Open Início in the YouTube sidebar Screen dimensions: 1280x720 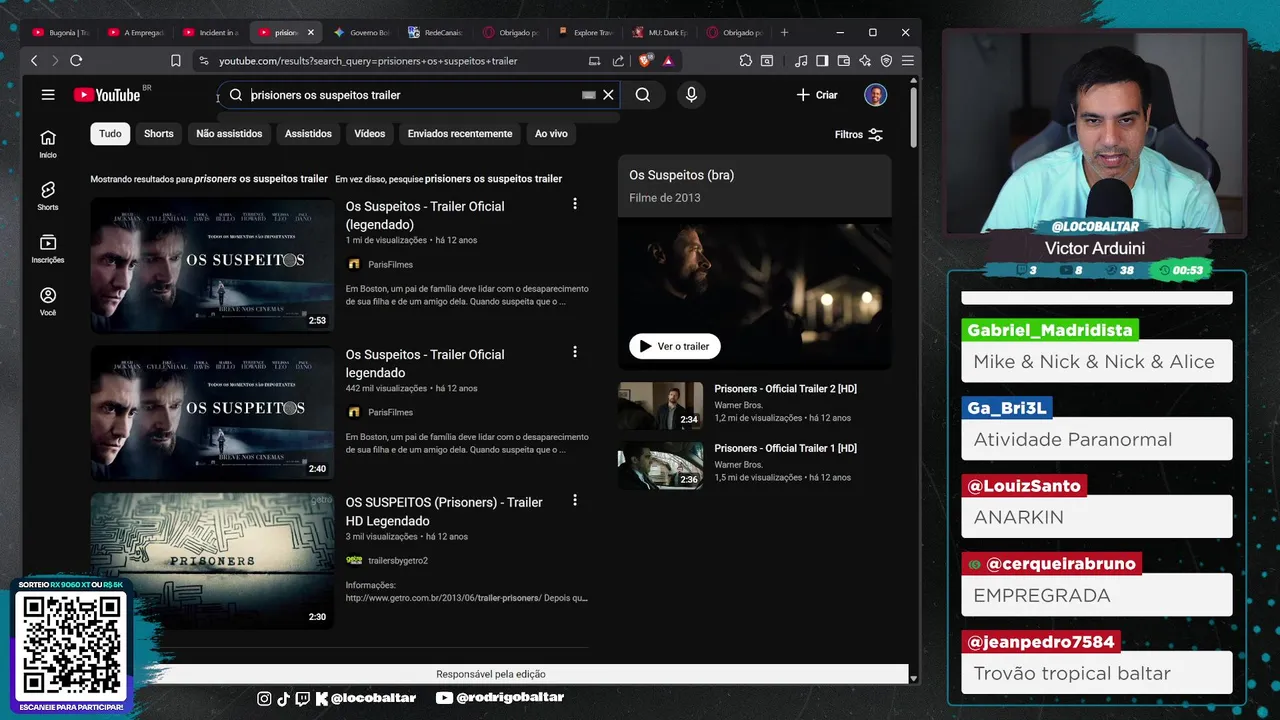[x=48, y=144]
